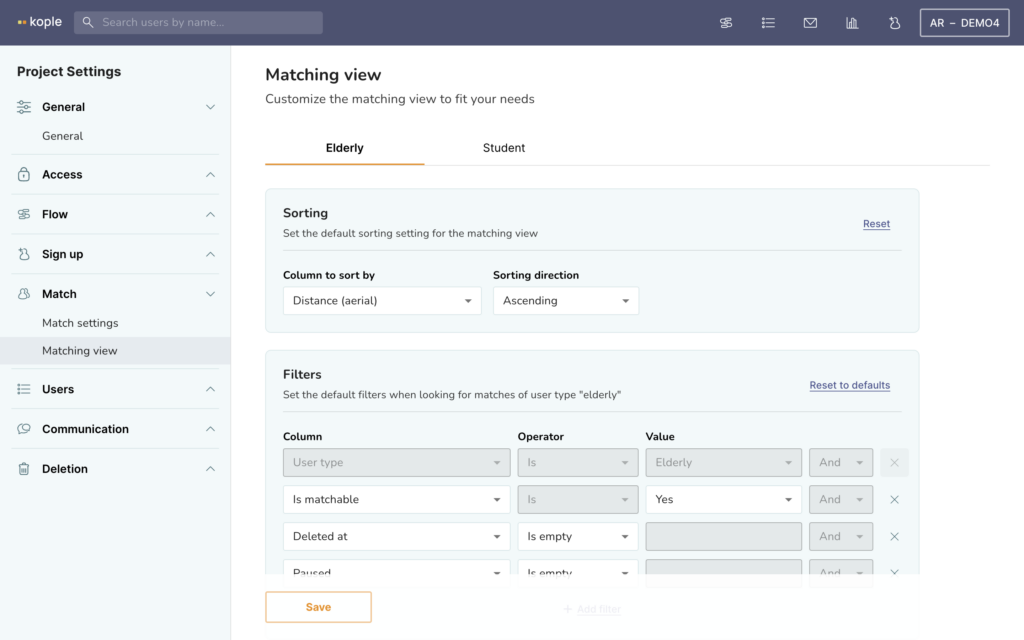This screenshot has width=1024, height=640.
Task: Collapse the General section chevron
Action: click(210, 107)
